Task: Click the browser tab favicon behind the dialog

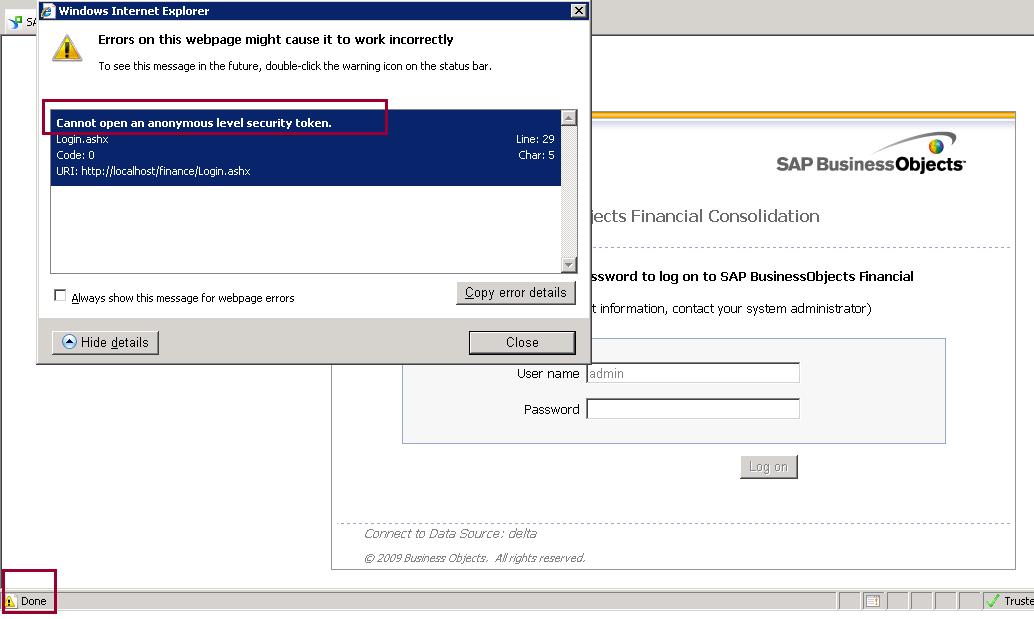Action: pos(15,22)
